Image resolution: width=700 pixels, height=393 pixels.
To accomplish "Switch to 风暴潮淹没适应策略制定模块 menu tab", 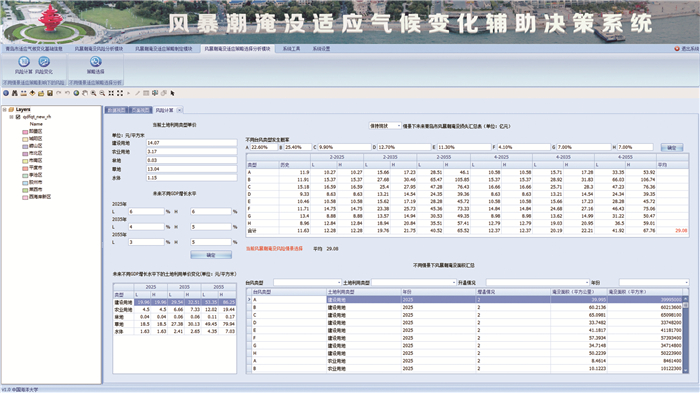I will pos(164,49).
